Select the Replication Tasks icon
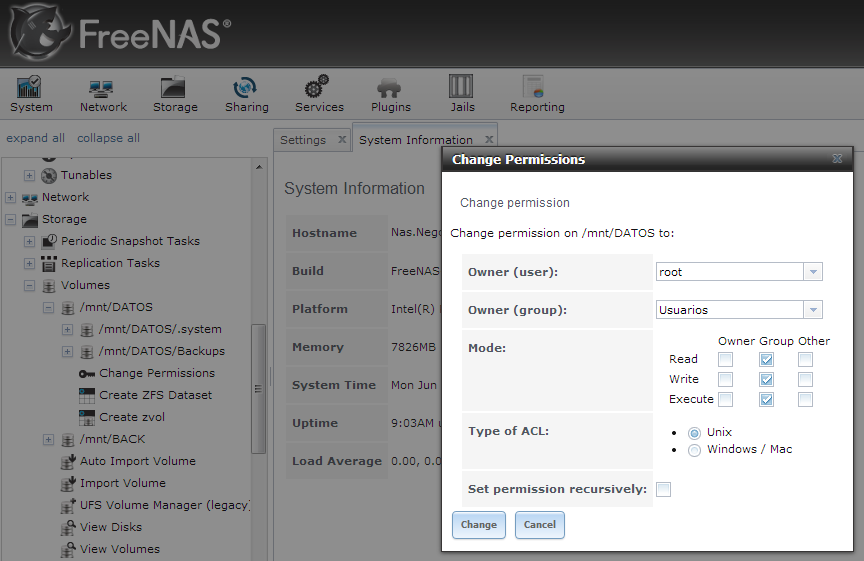The height and width of the screenshot is (561, 864). [x=49, y=263]
